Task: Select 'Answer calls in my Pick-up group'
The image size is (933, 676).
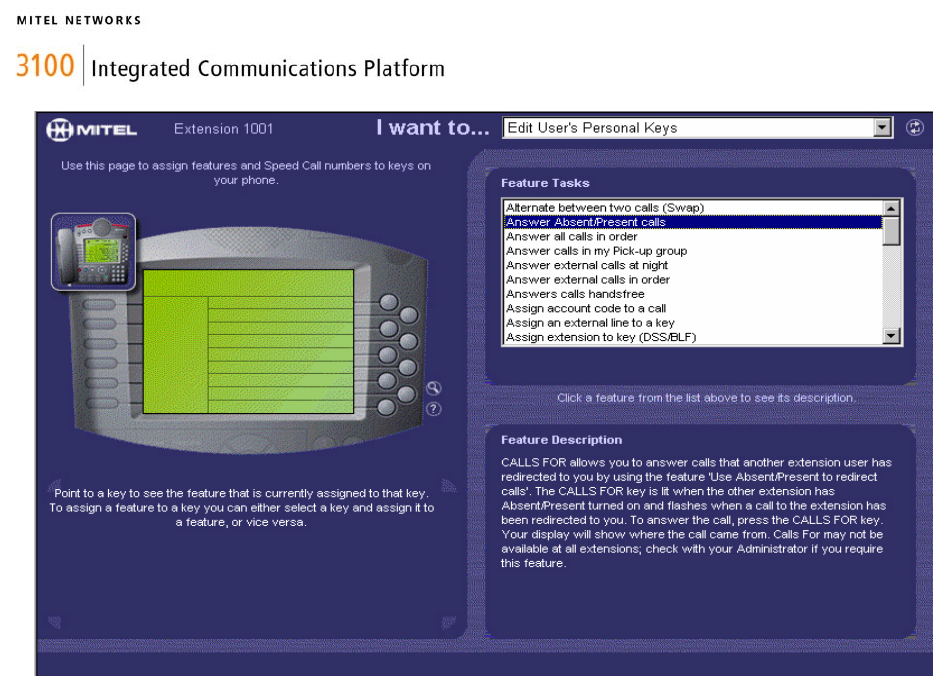Action: pyautogui.click(x=693, y=251)
